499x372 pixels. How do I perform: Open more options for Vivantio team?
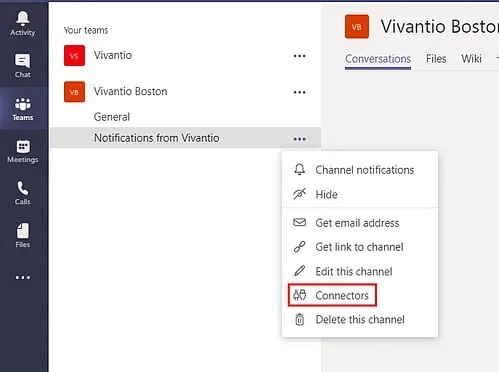(299, 56)
